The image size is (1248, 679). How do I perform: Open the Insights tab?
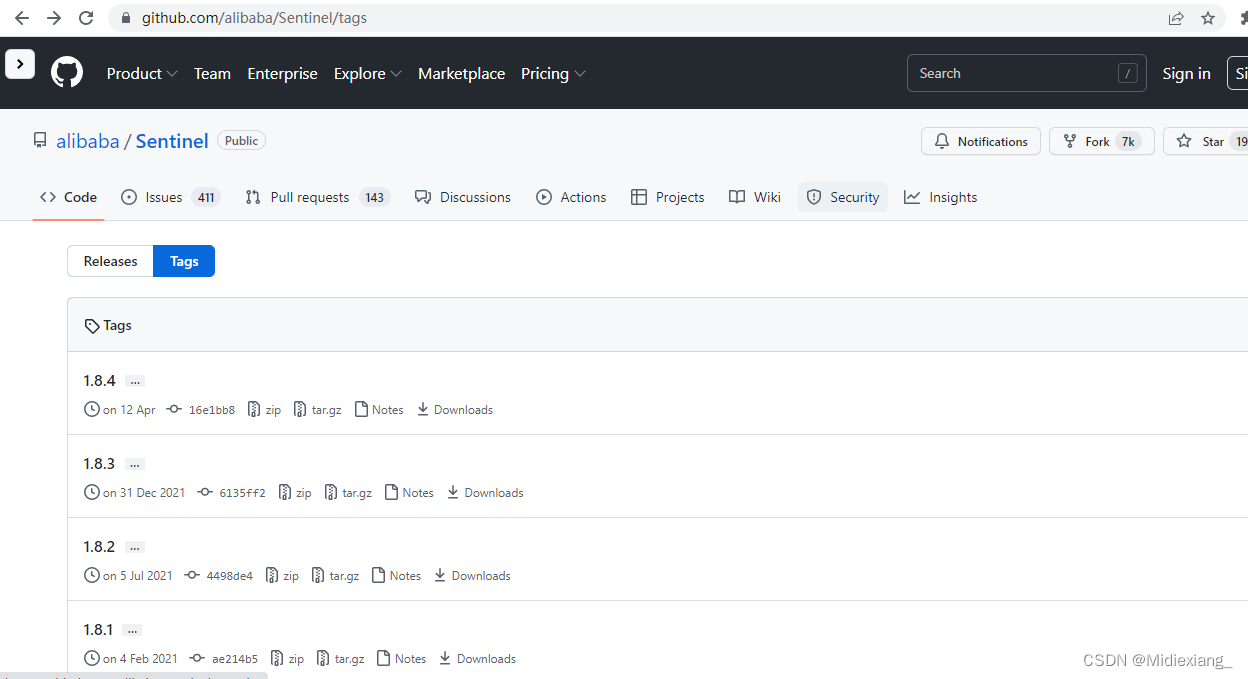pyautogui.click(x=940, y=197)
